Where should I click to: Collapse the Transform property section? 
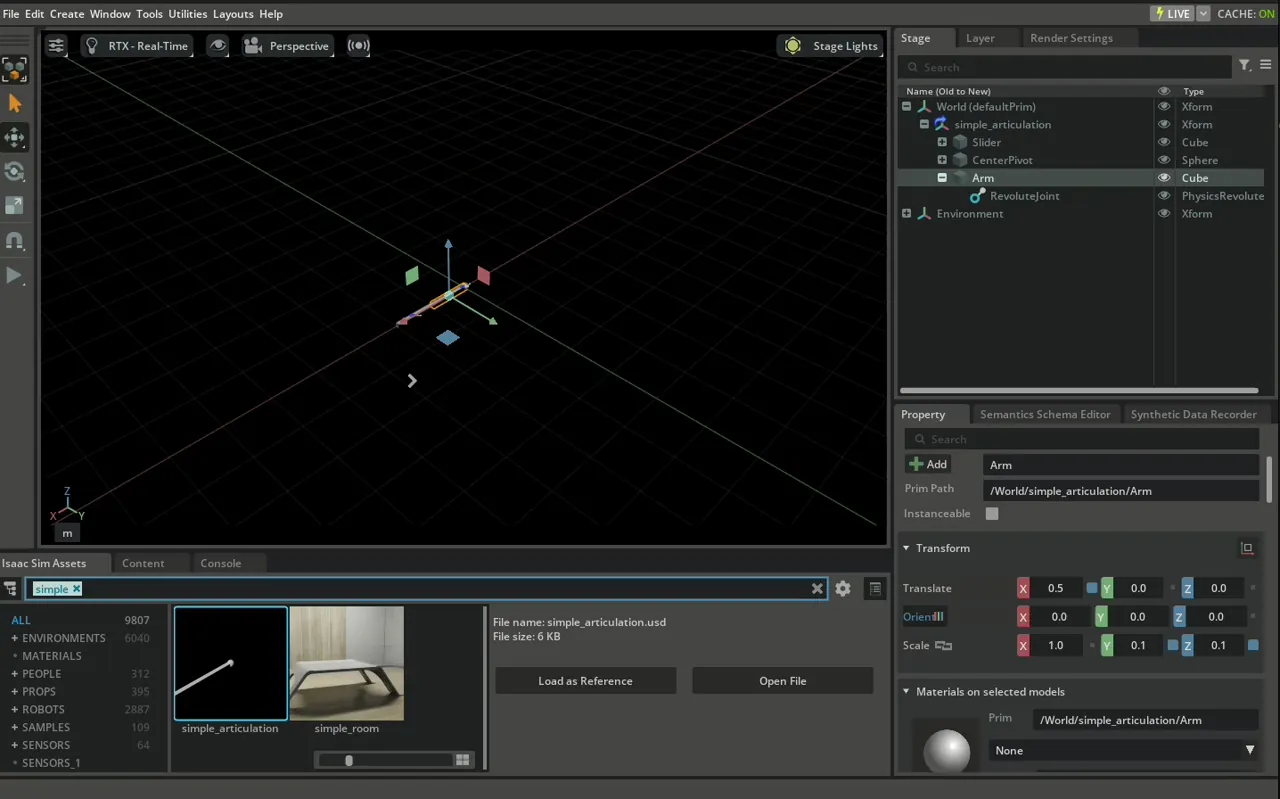907,548
